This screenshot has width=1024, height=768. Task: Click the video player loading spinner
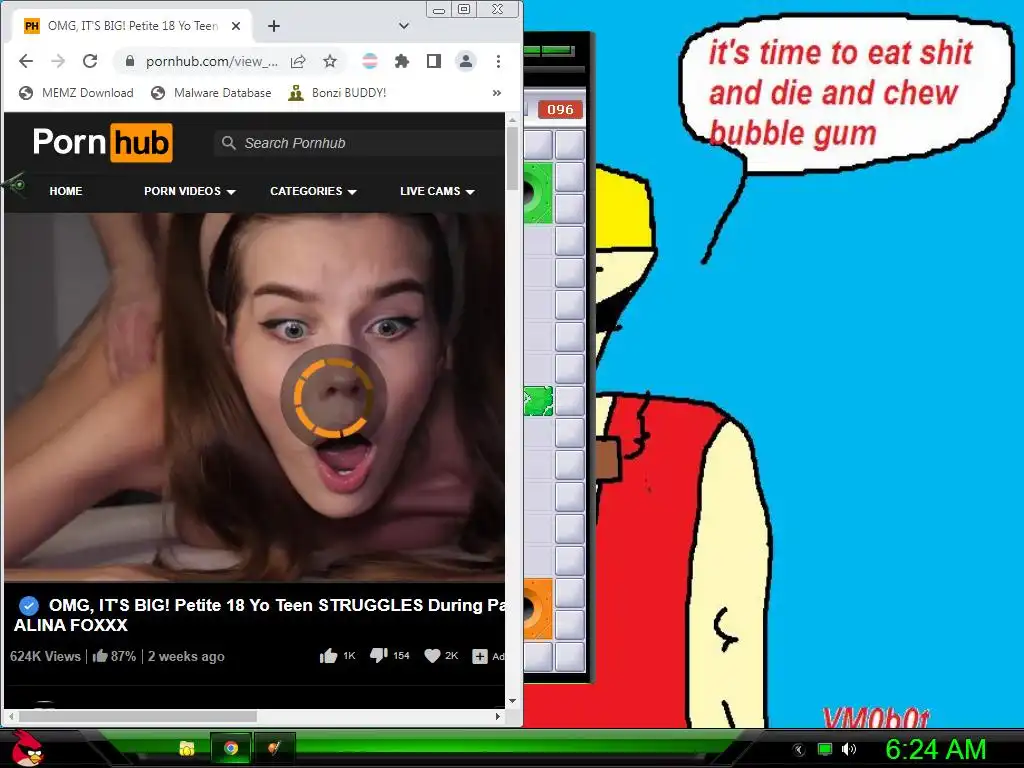click(334, 396)
